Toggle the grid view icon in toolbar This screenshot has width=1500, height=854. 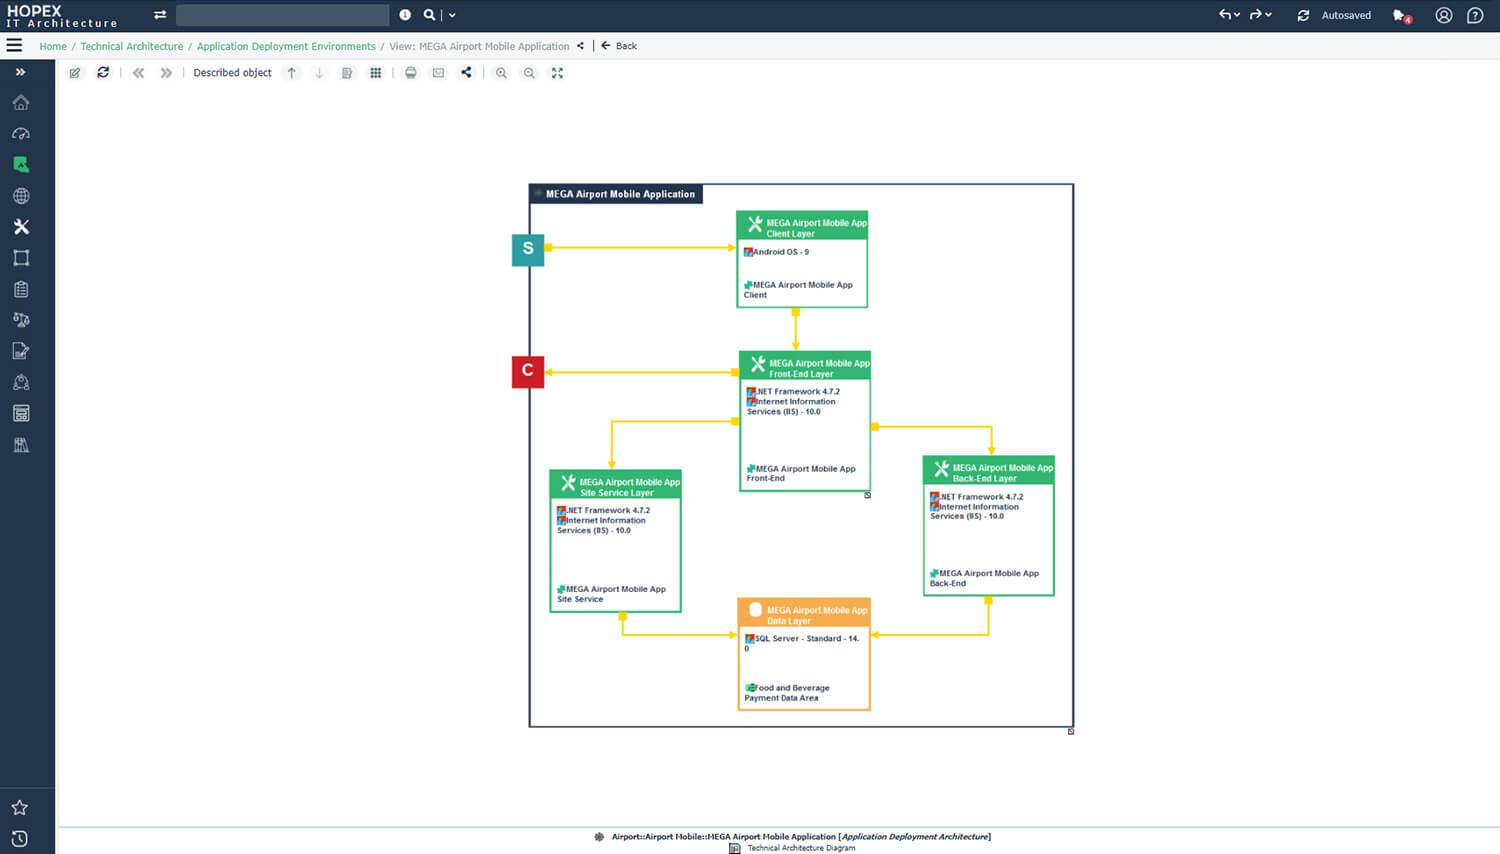tap(375, 73)
